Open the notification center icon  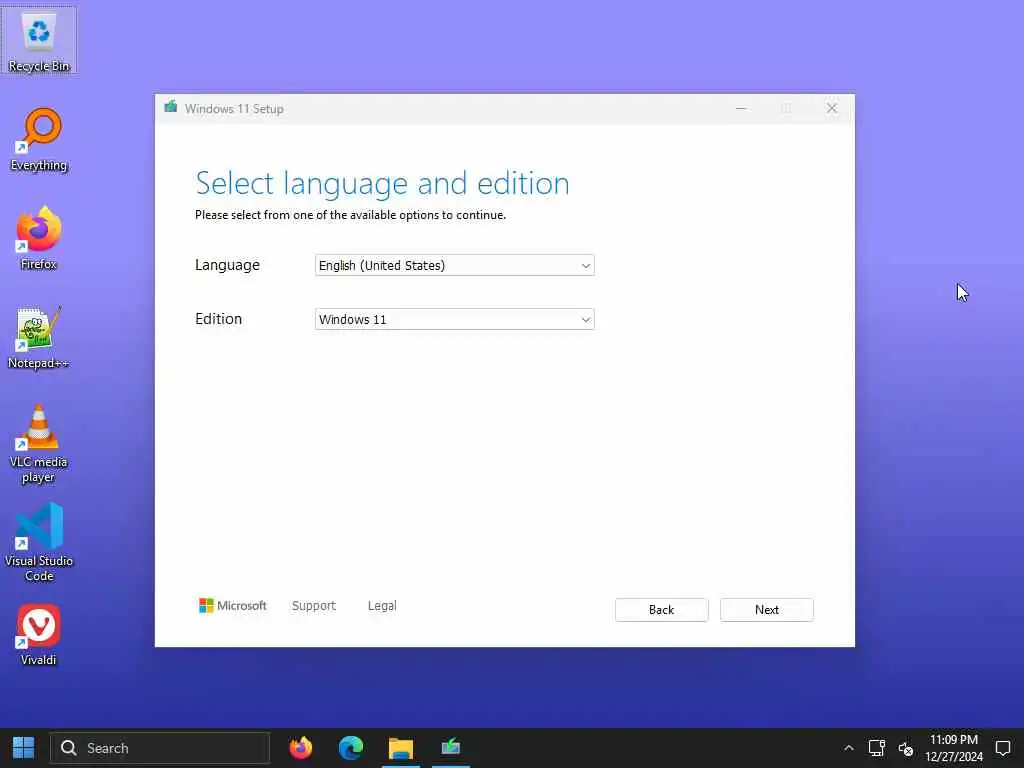point(1002,748)
